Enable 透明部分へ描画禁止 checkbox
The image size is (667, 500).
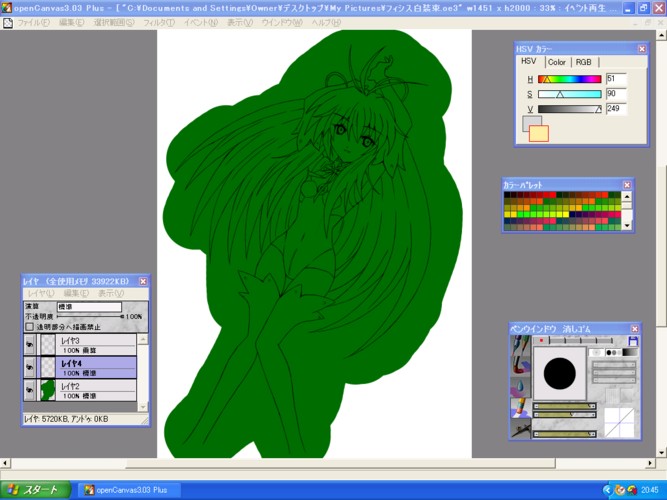click(29, 327)
